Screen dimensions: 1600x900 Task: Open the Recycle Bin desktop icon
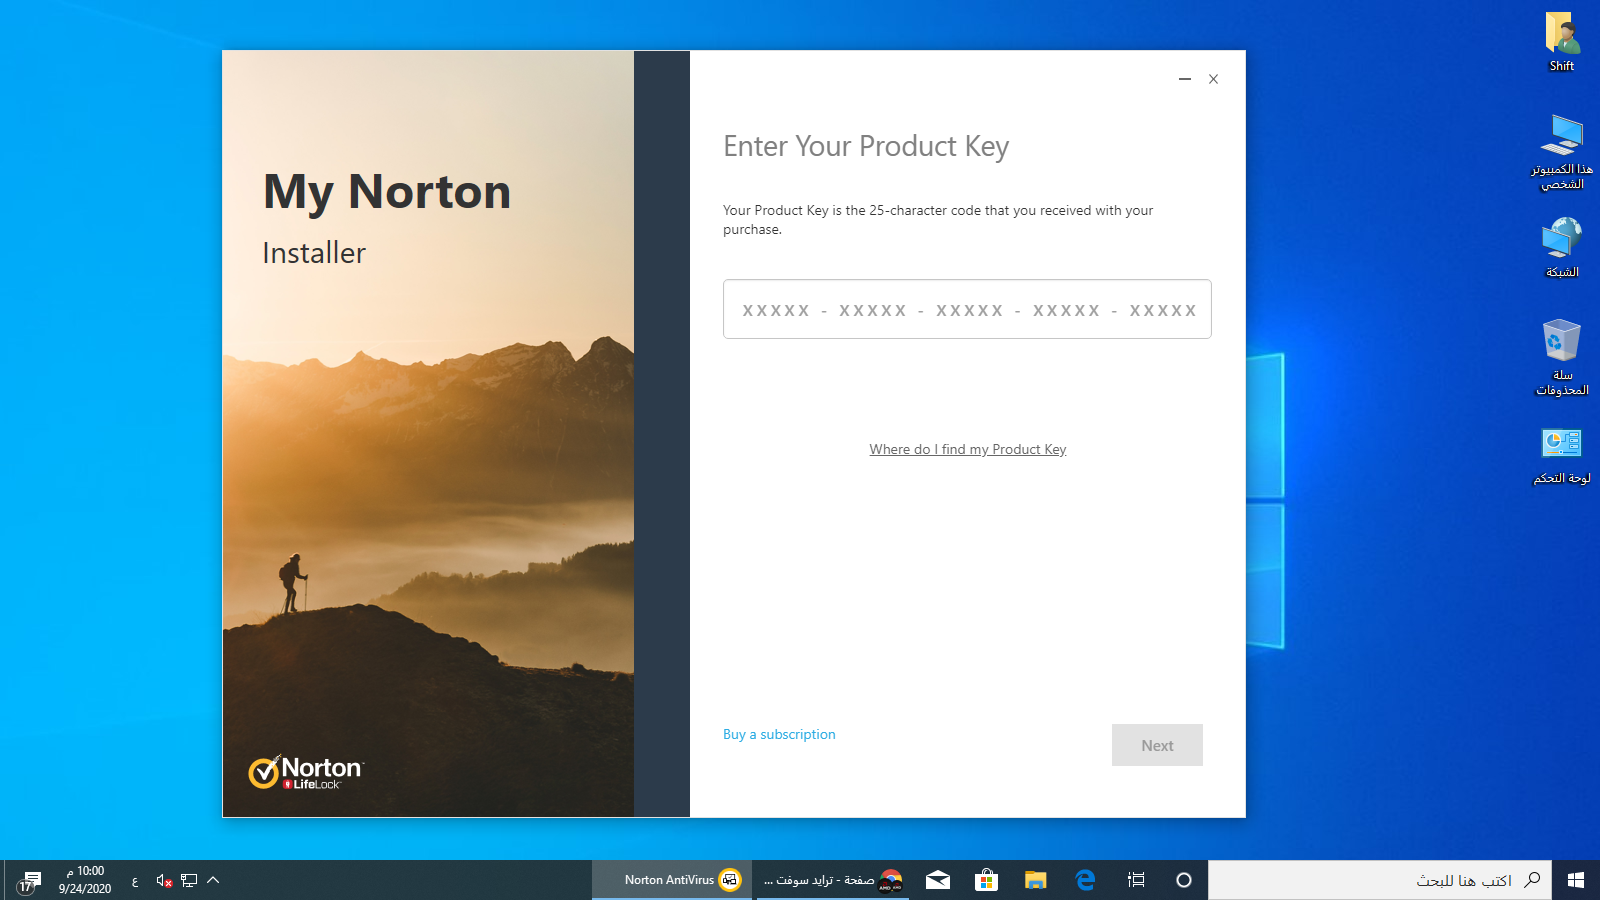[x=1562, y=357]
